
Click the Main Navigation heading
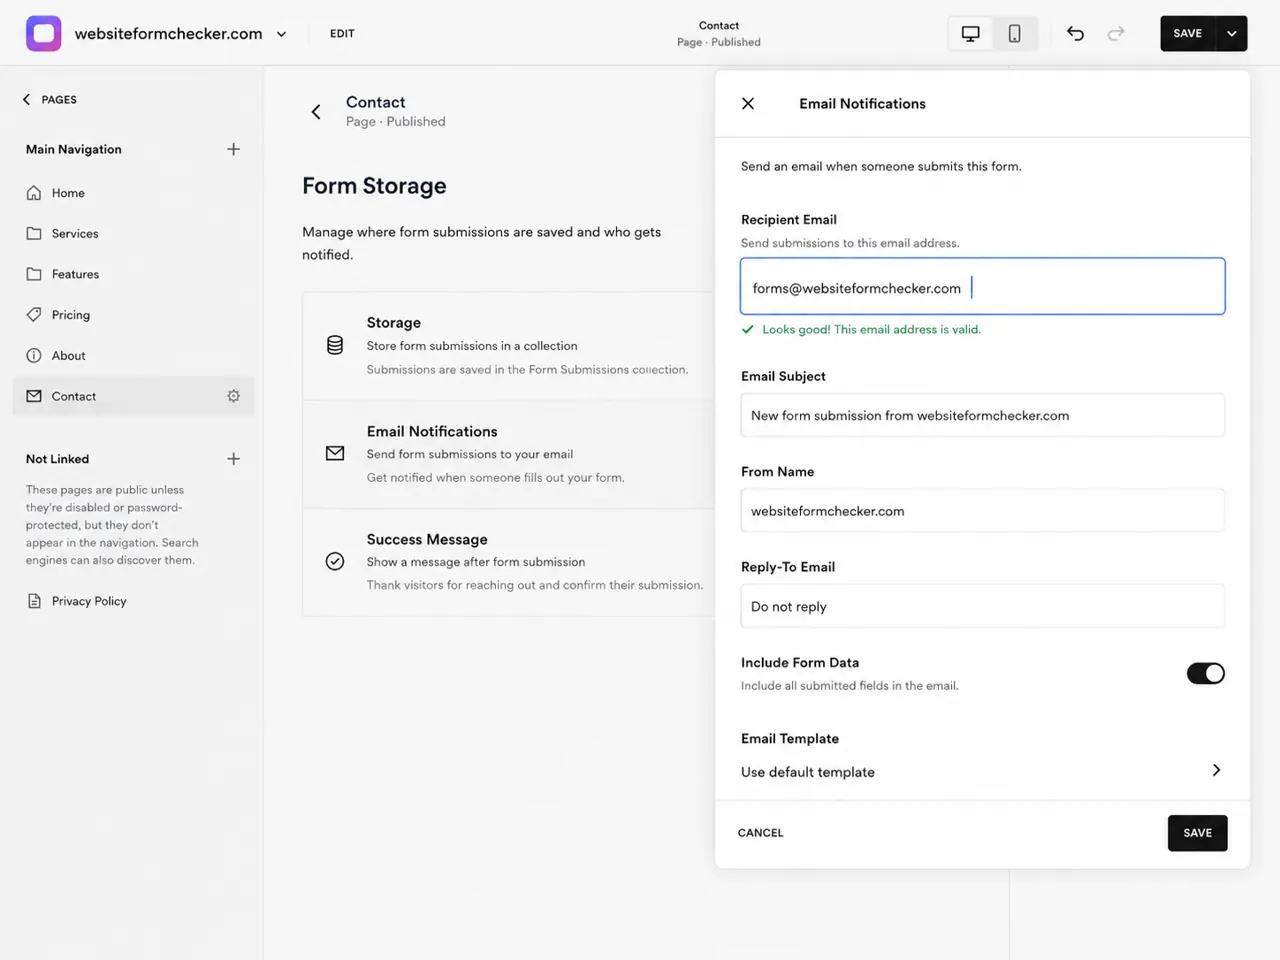(x=74, y=149)
